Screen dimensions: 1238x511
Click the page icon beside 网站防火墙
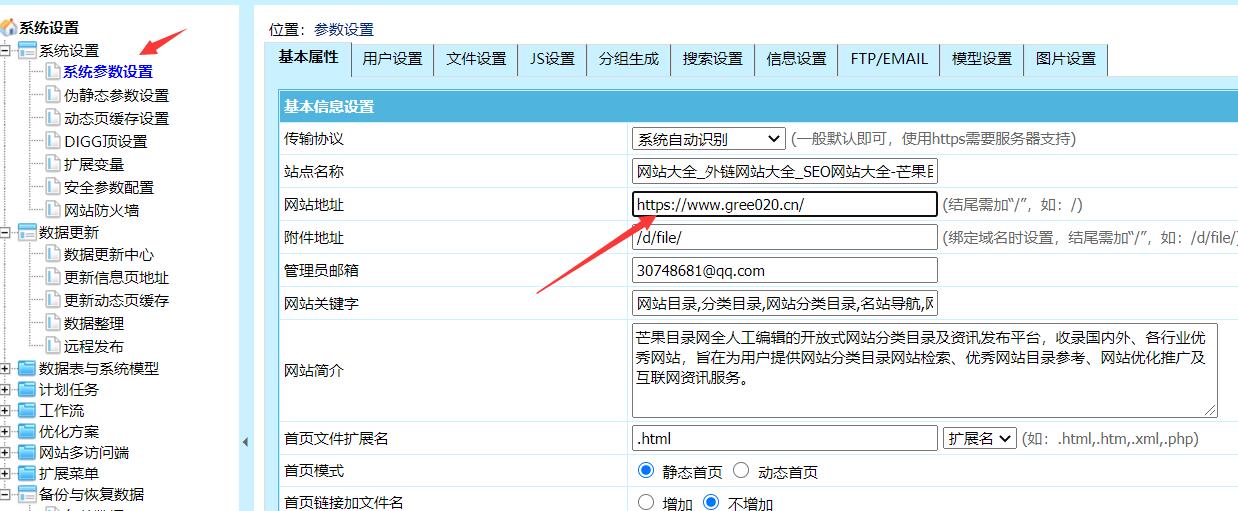[x=52, y=210]
